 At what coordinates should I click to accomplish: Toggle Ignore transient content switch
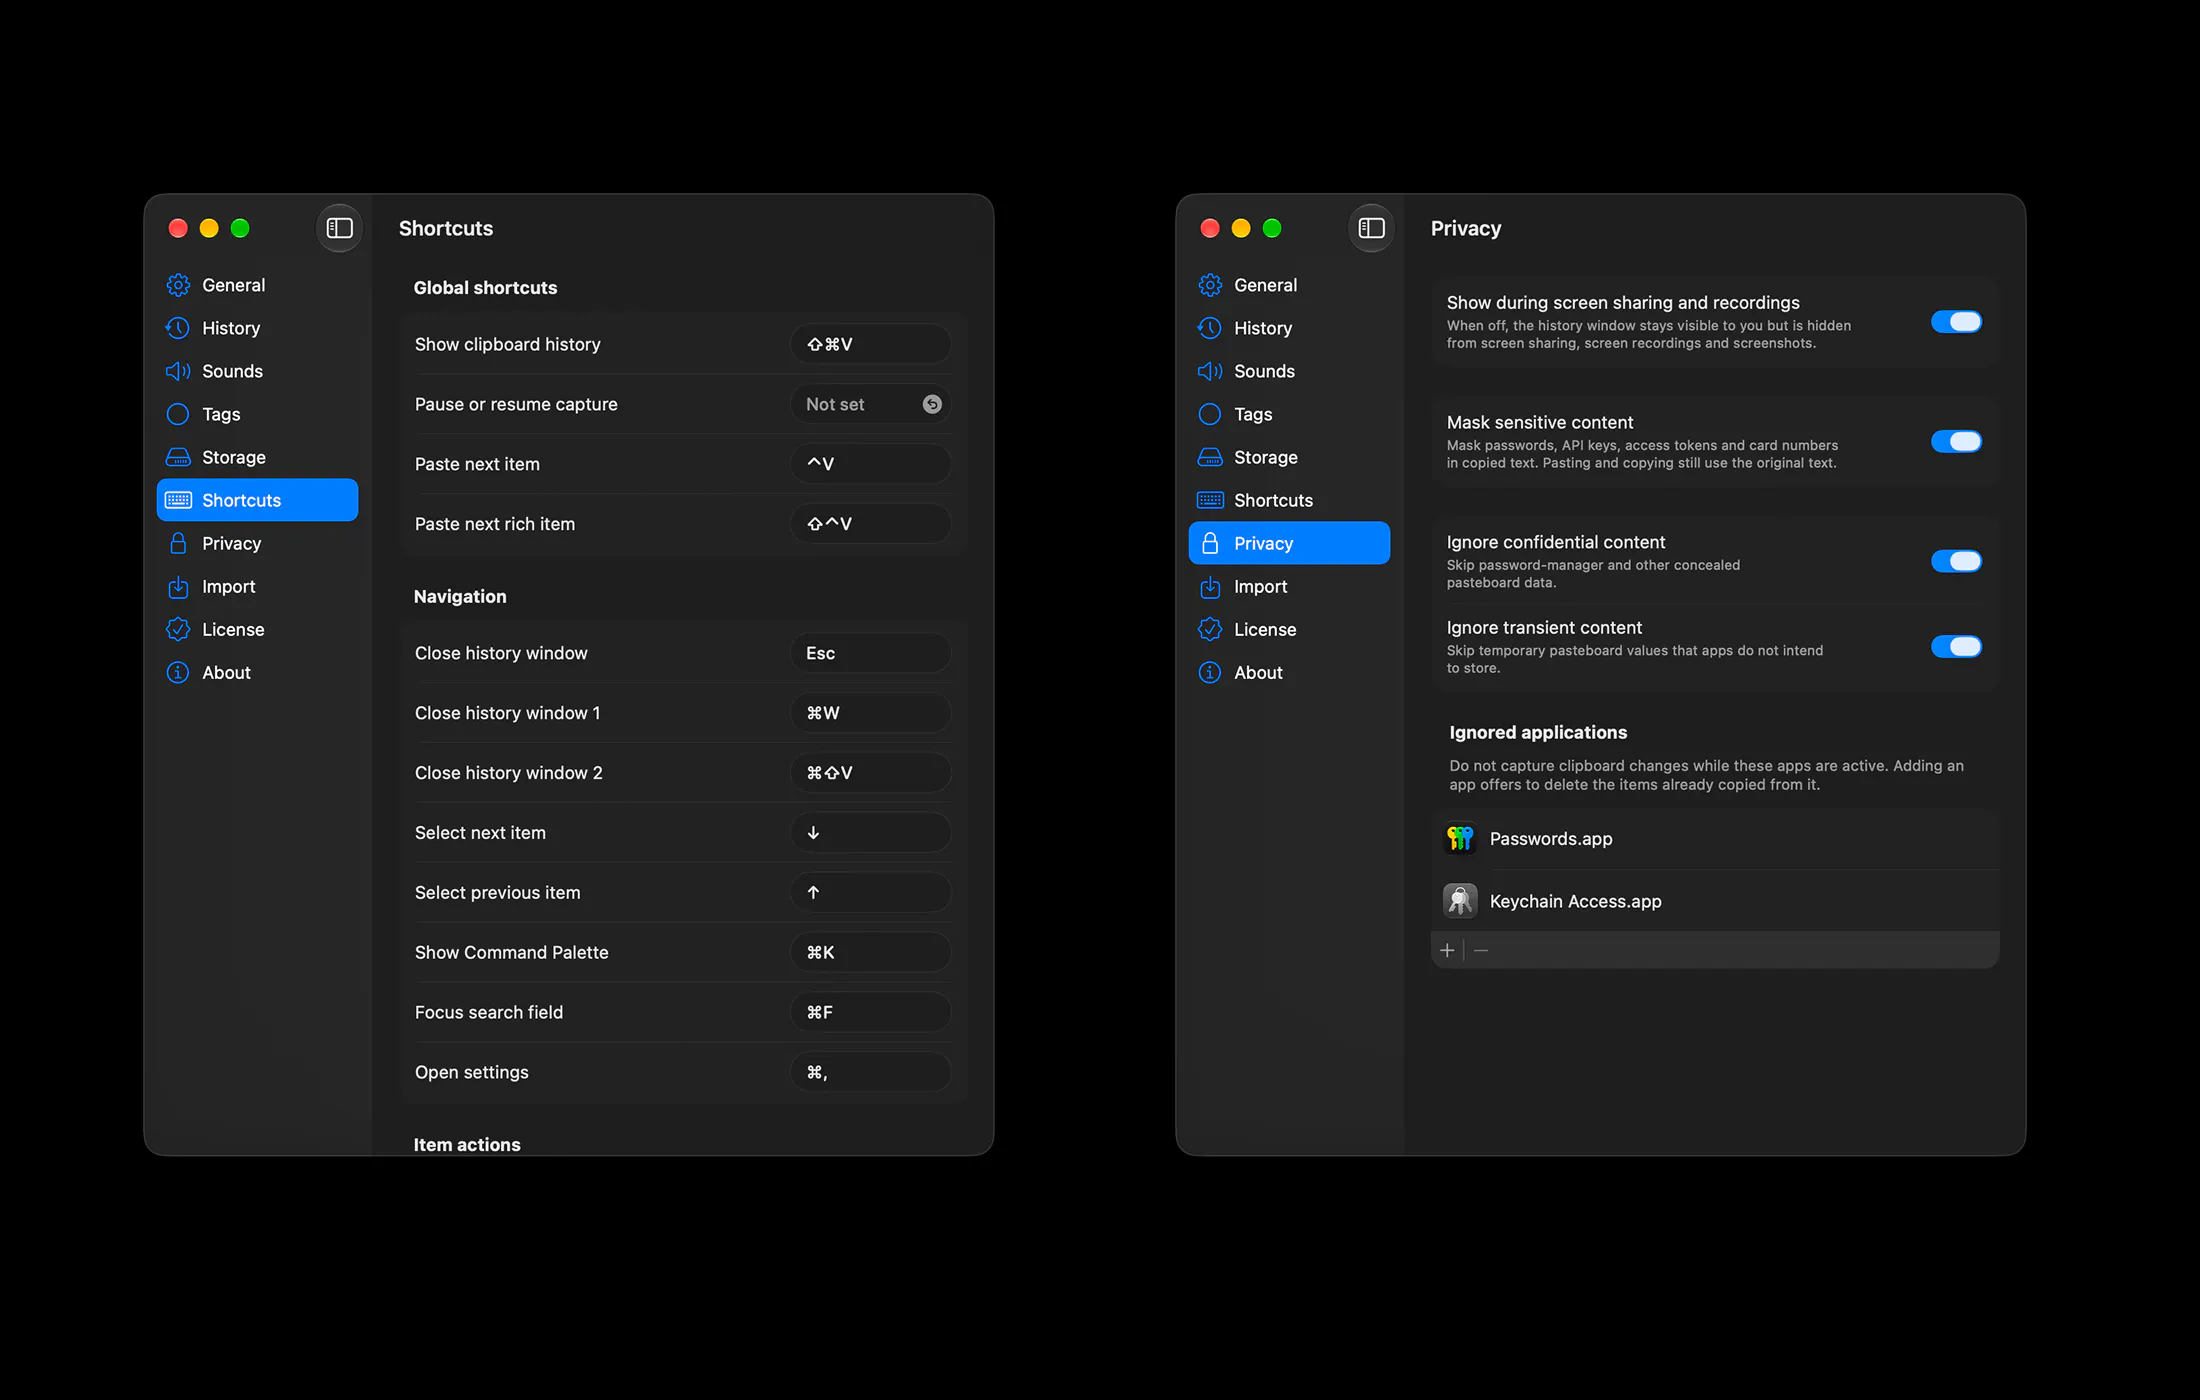coord(1956,647)
